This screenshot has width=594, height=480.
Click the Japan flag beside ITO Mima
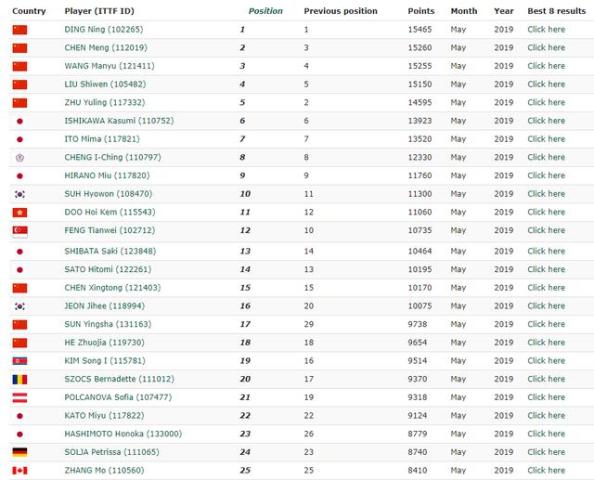tap(20, 139)
